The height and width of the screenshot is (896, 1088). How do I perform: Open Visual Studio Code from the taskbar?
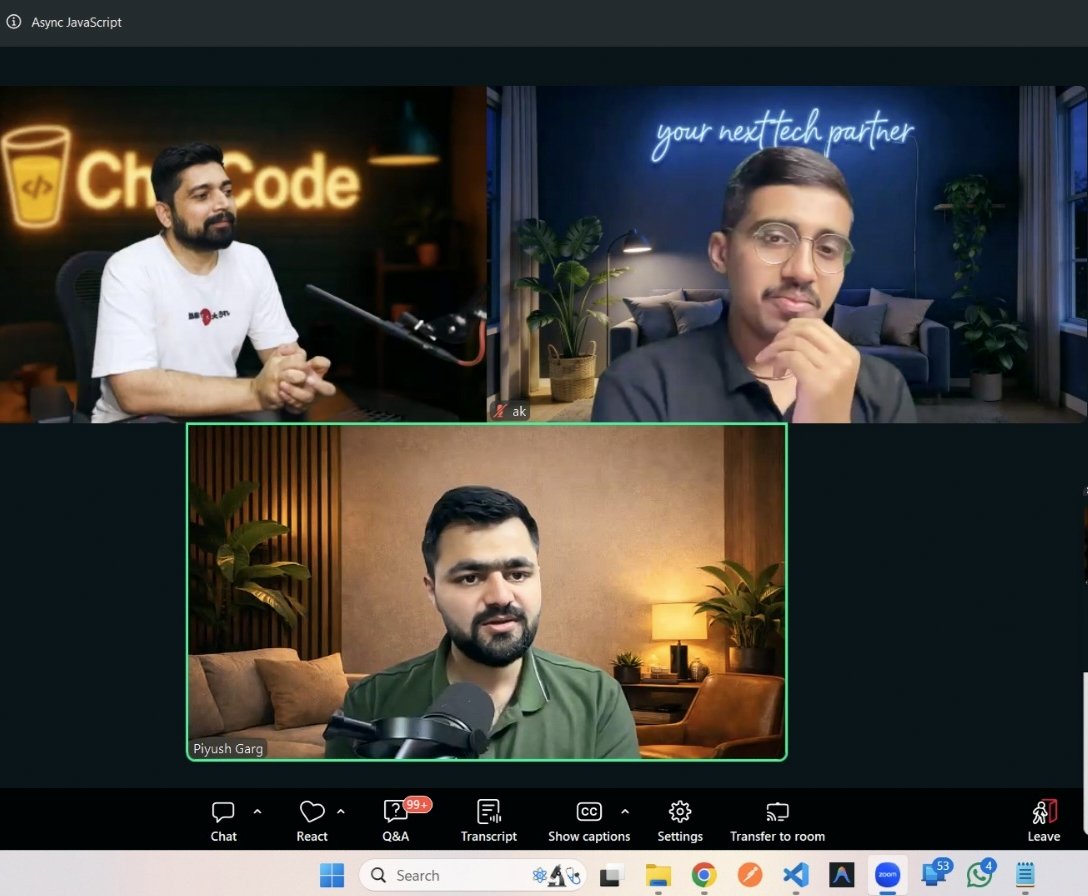click(x=796, y=875)
